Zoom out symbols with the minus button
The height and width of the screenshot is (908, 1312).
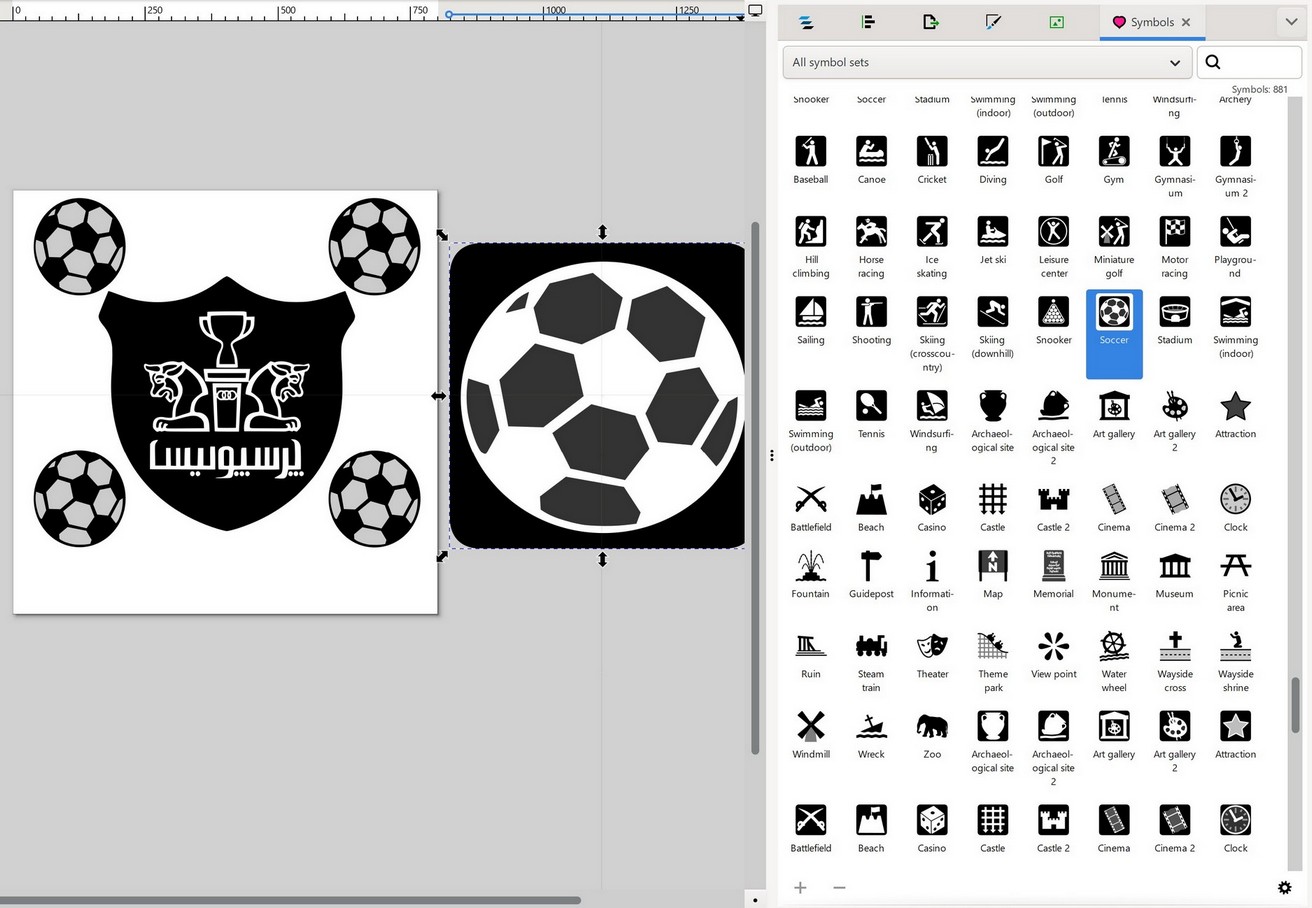click(839, 887)
